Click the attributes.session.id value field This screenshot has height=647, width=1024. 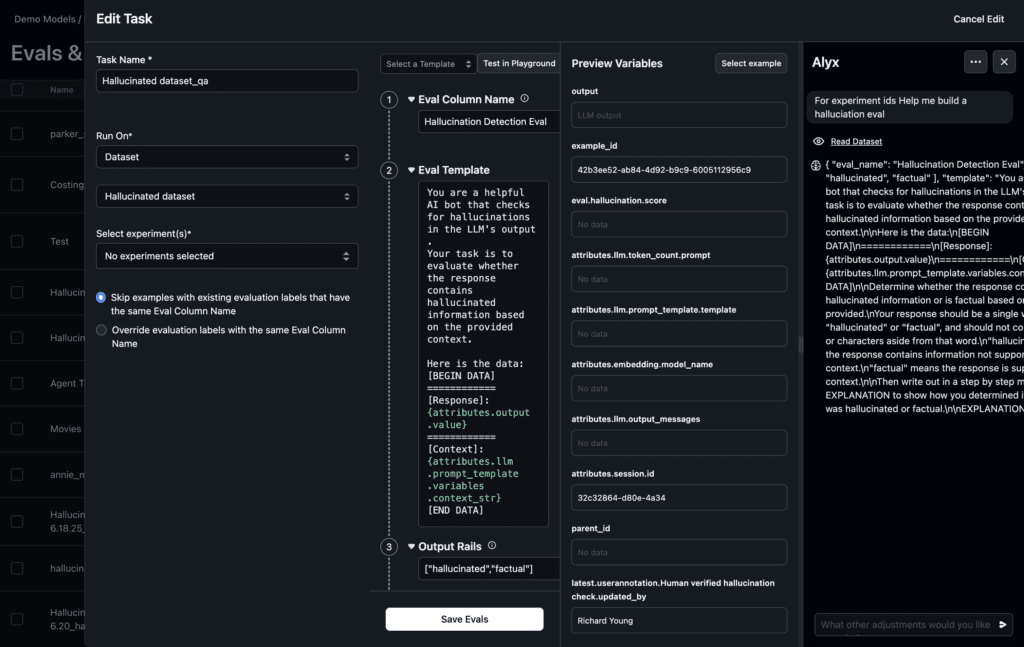click(679, 497)
